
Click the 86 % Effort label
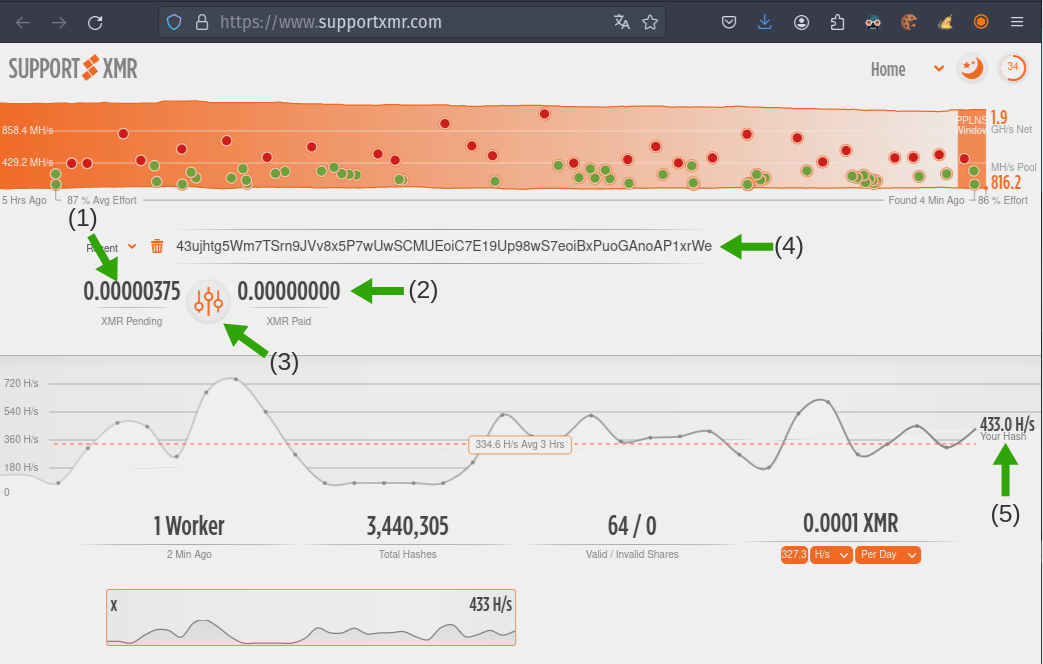(x=1003, y=200)
